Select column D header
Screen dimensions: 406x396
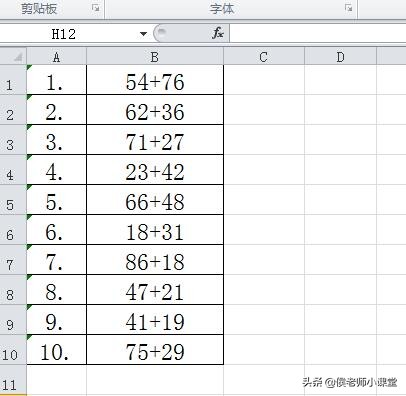(340, 56)
